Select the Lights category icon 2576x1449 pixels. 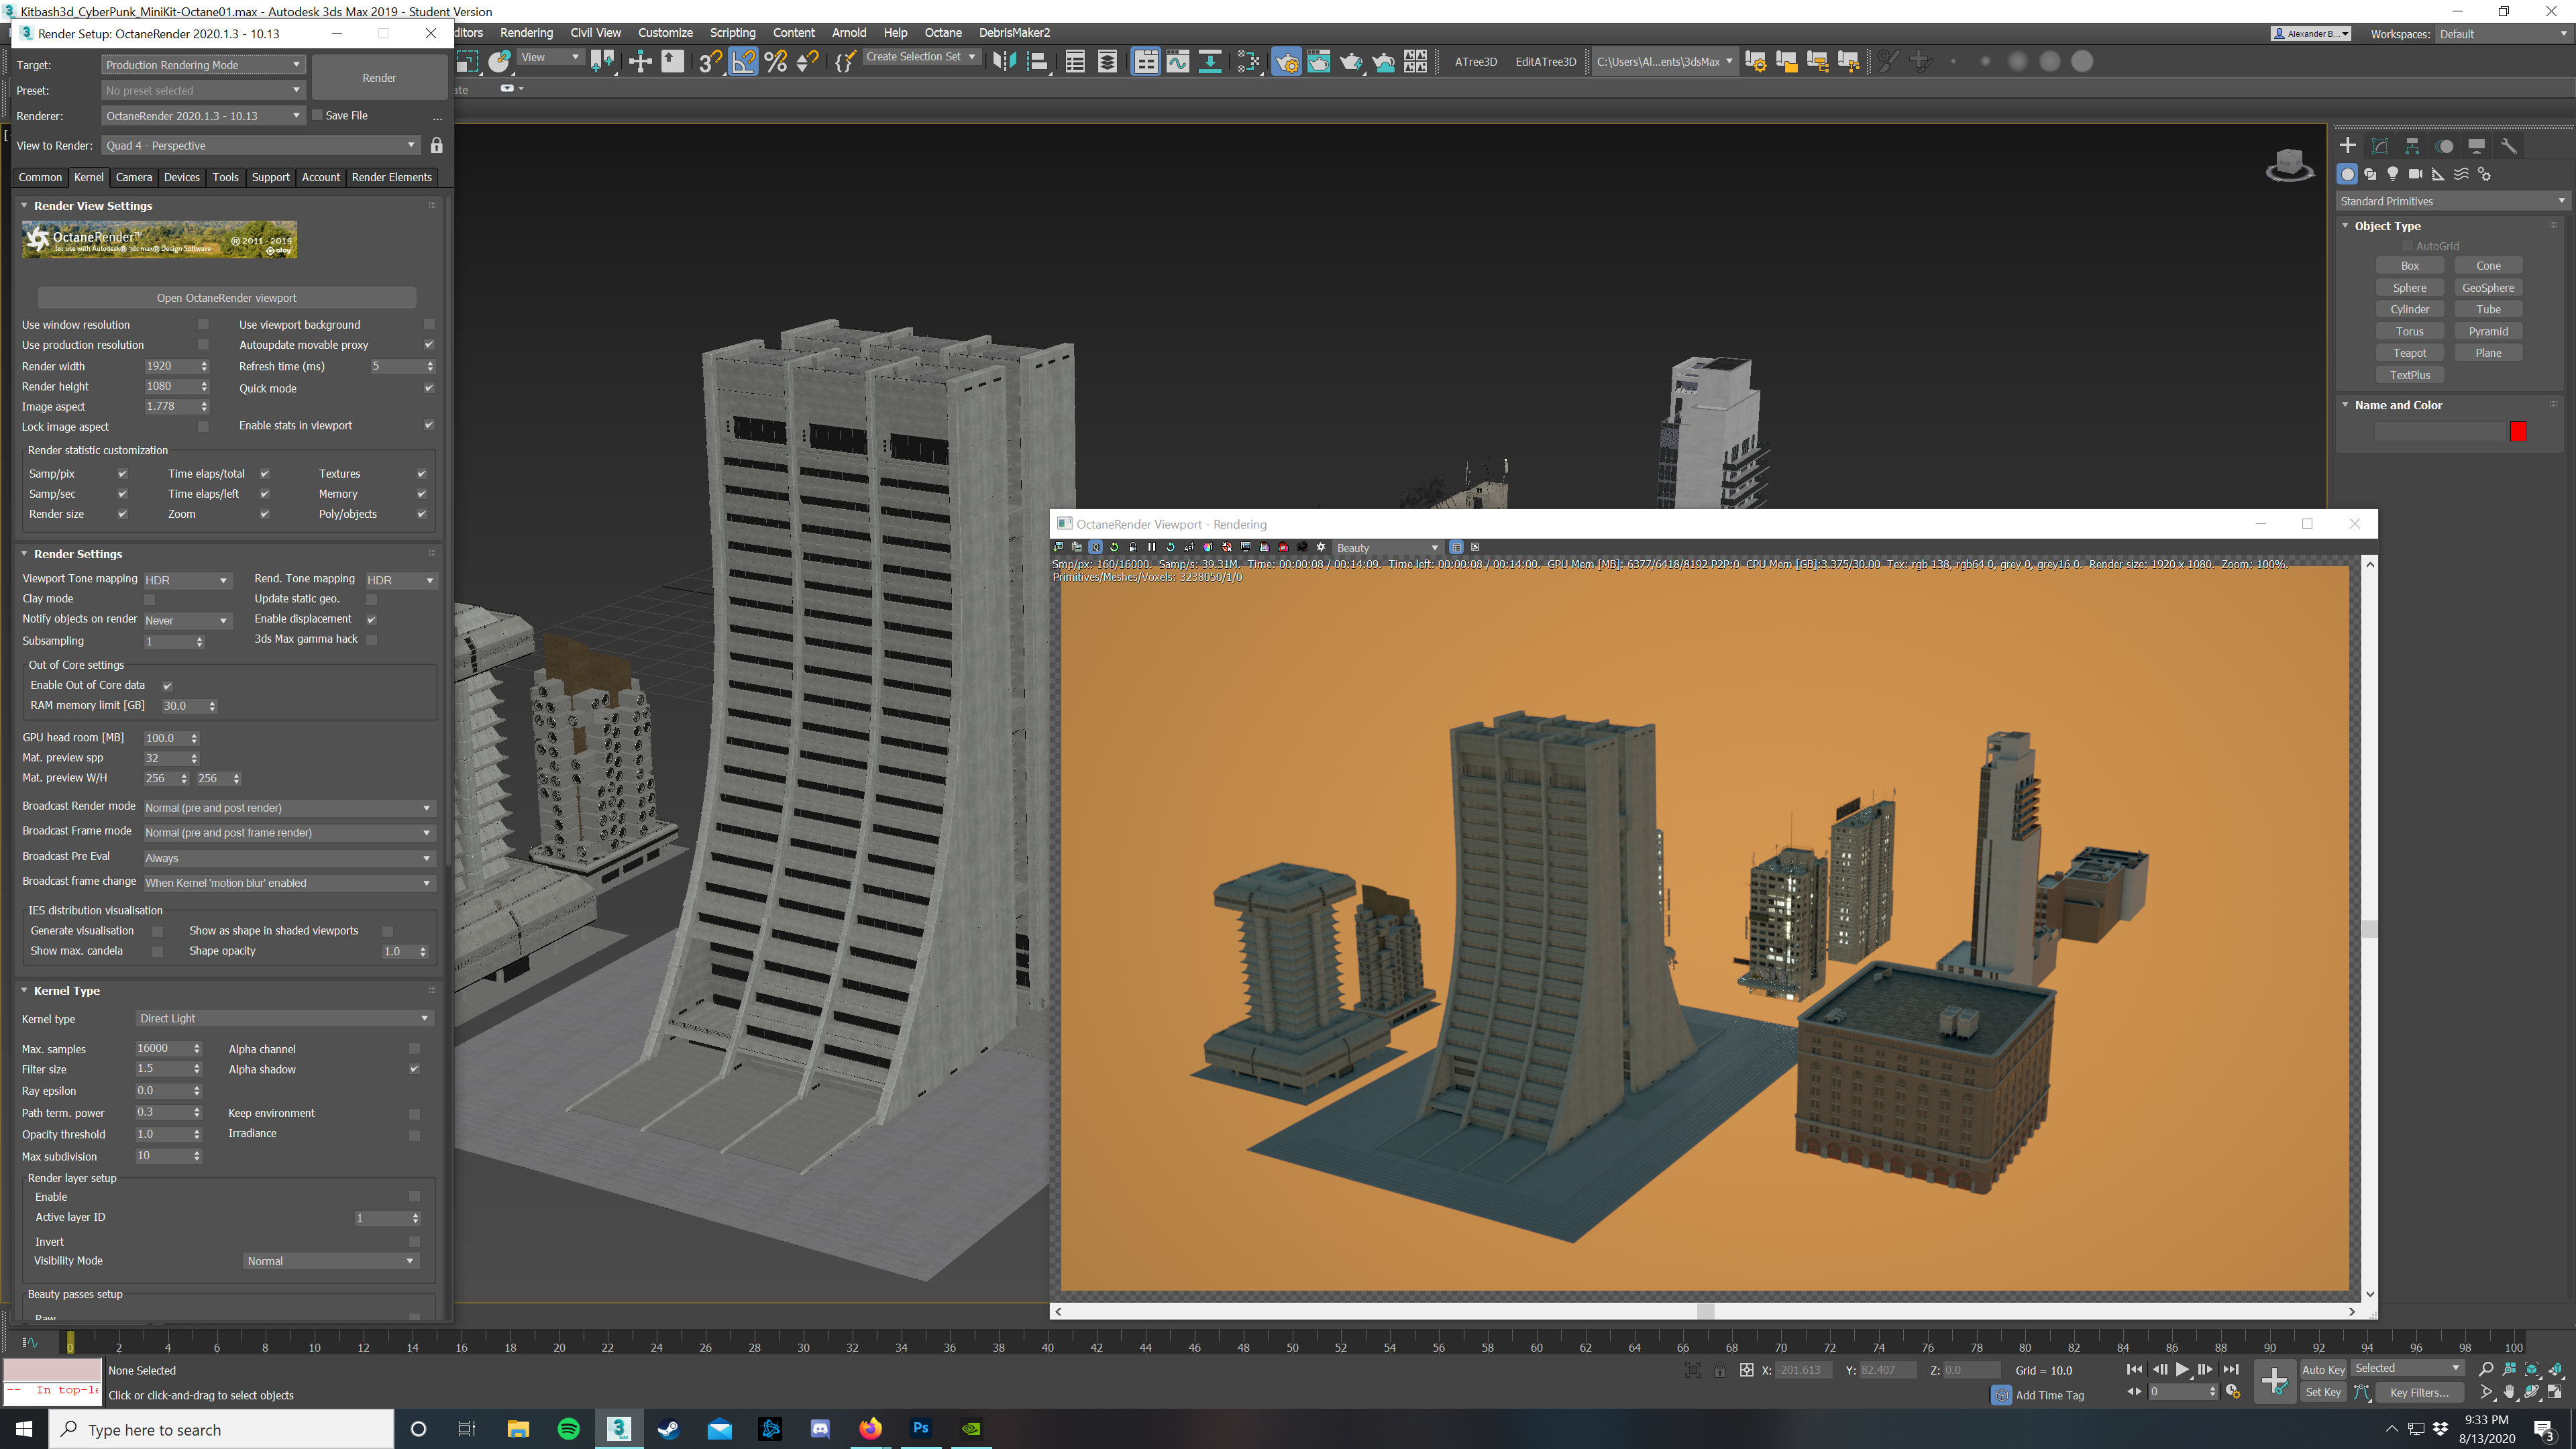pos(2392,174)
